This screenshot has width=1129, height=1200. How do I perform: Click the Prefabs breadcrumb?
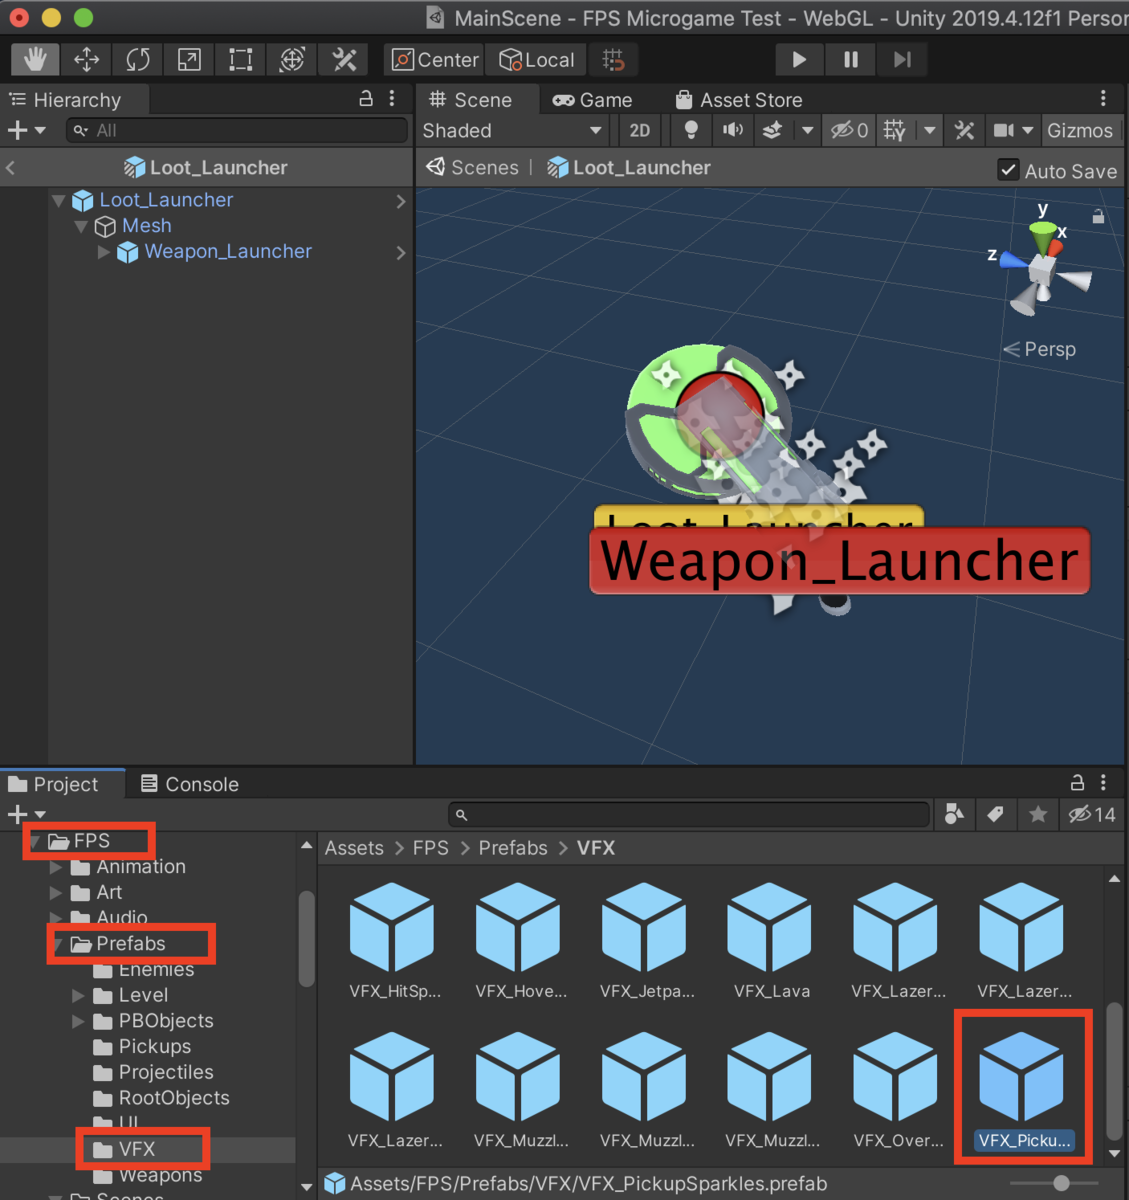(x=513, y=848)
